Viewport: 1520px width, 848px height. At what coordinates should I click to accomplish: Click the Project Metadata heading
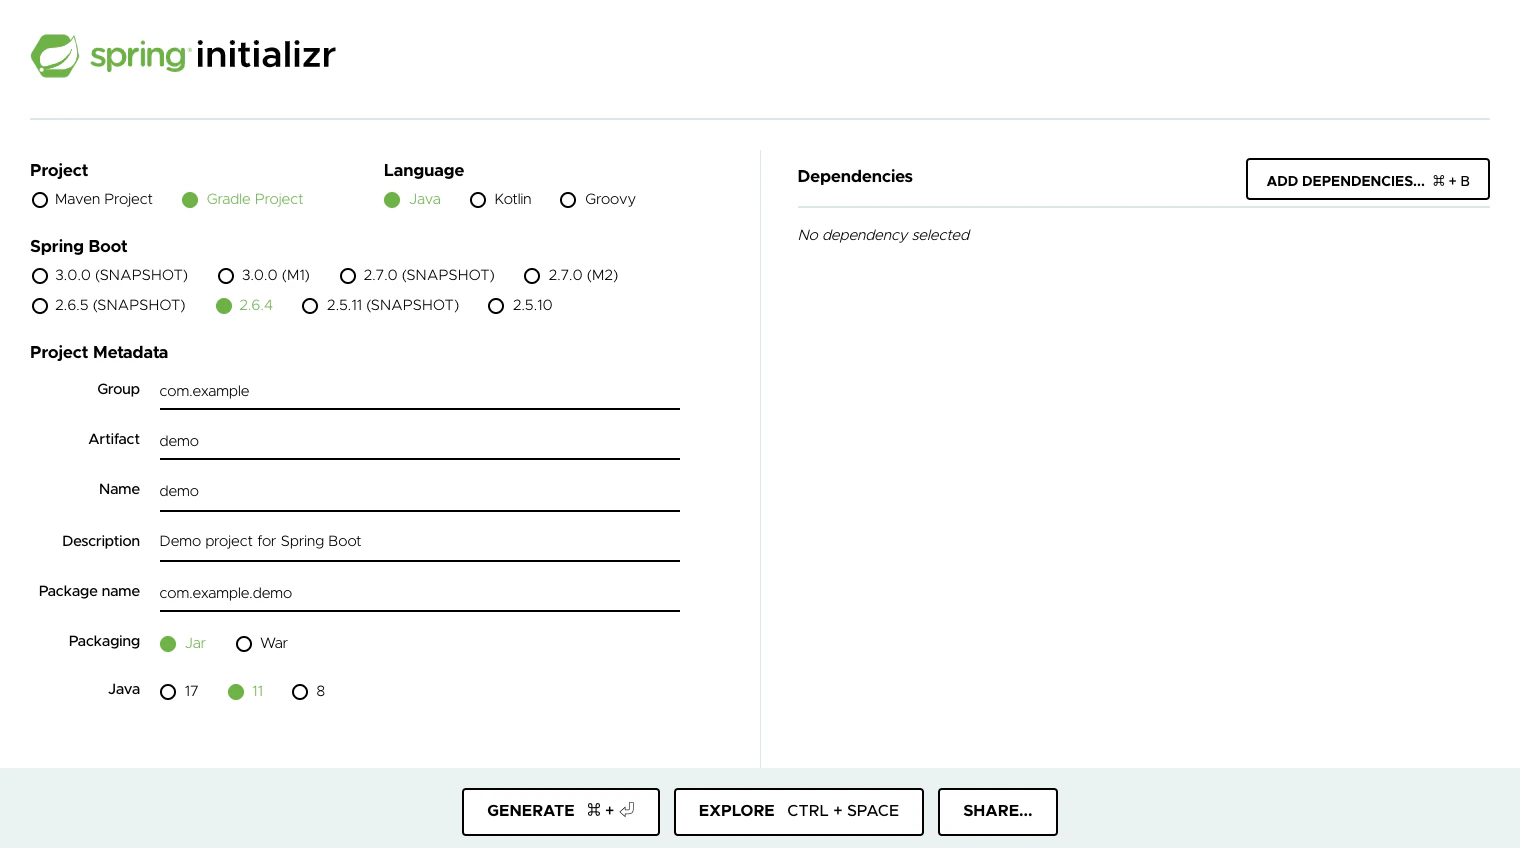tap(99, 352)
